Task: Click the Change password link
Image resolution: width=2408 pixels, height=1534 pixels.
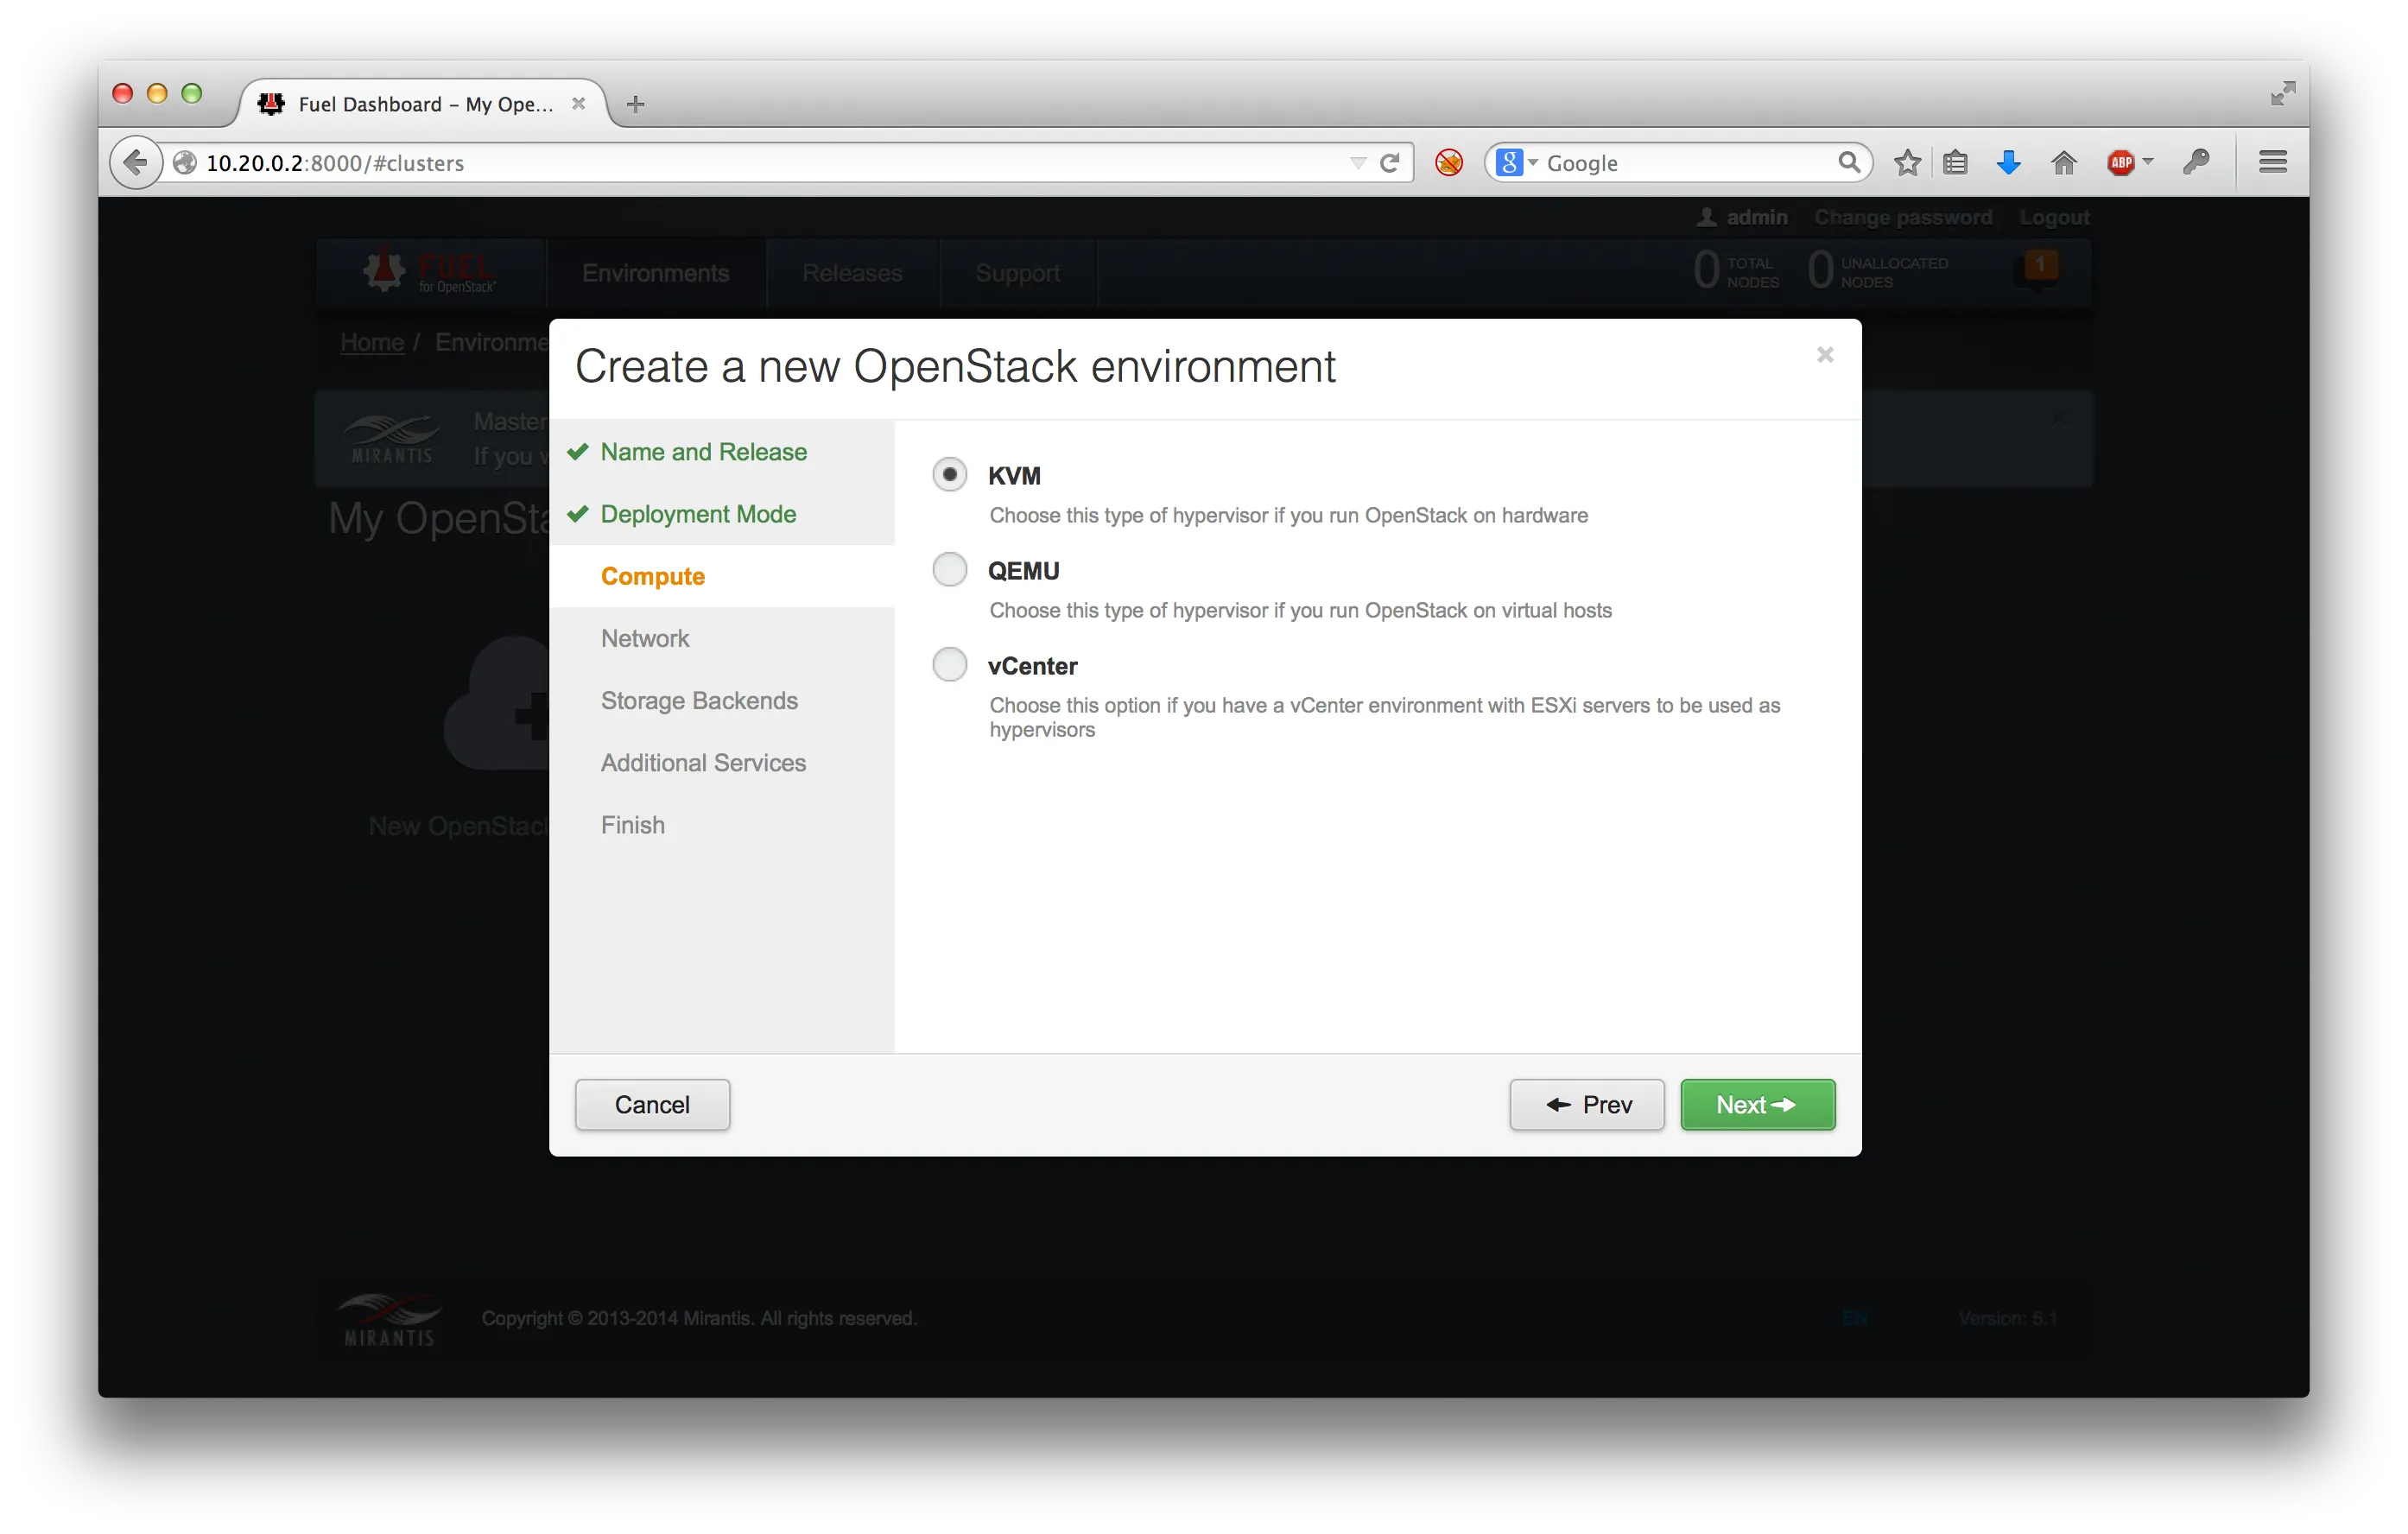Action: tap(1902, 217)
